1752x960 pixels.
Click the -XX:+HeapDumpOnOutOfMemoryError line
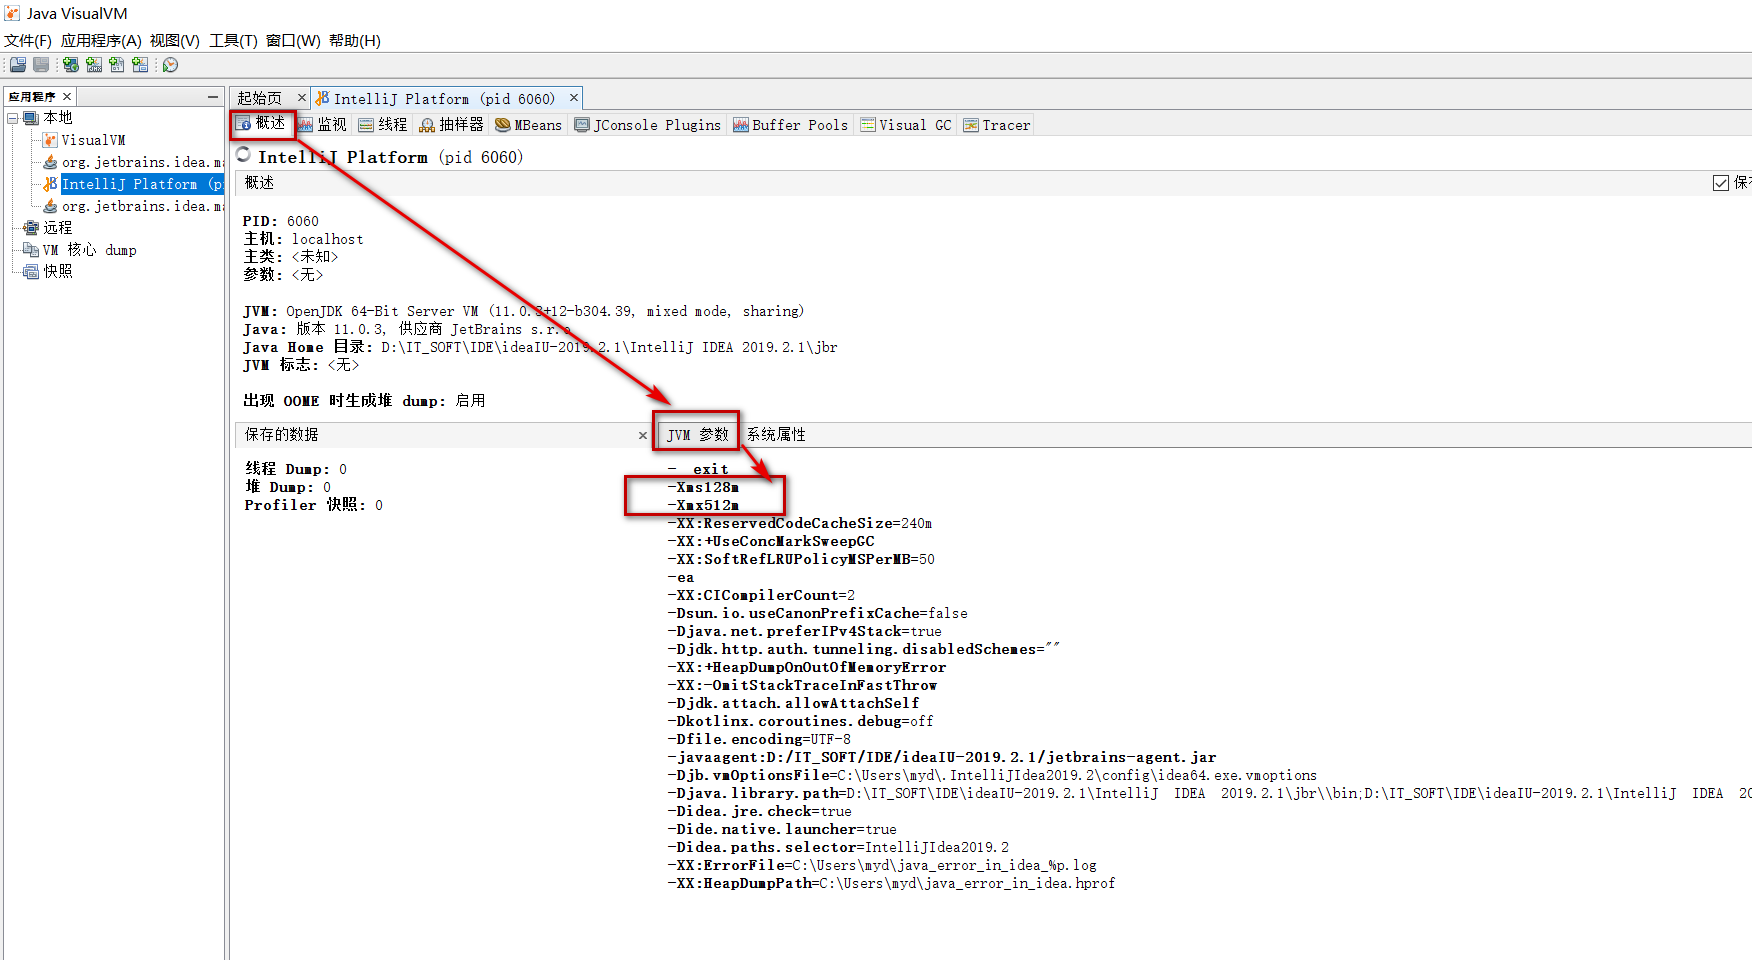[807, 667]
